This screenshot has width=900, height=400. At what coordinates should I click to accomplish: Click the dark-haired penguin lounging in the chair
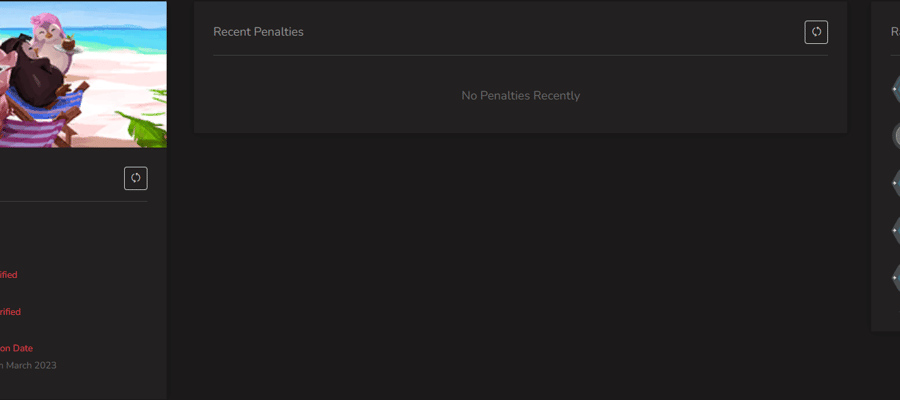[x=37, y=72]
